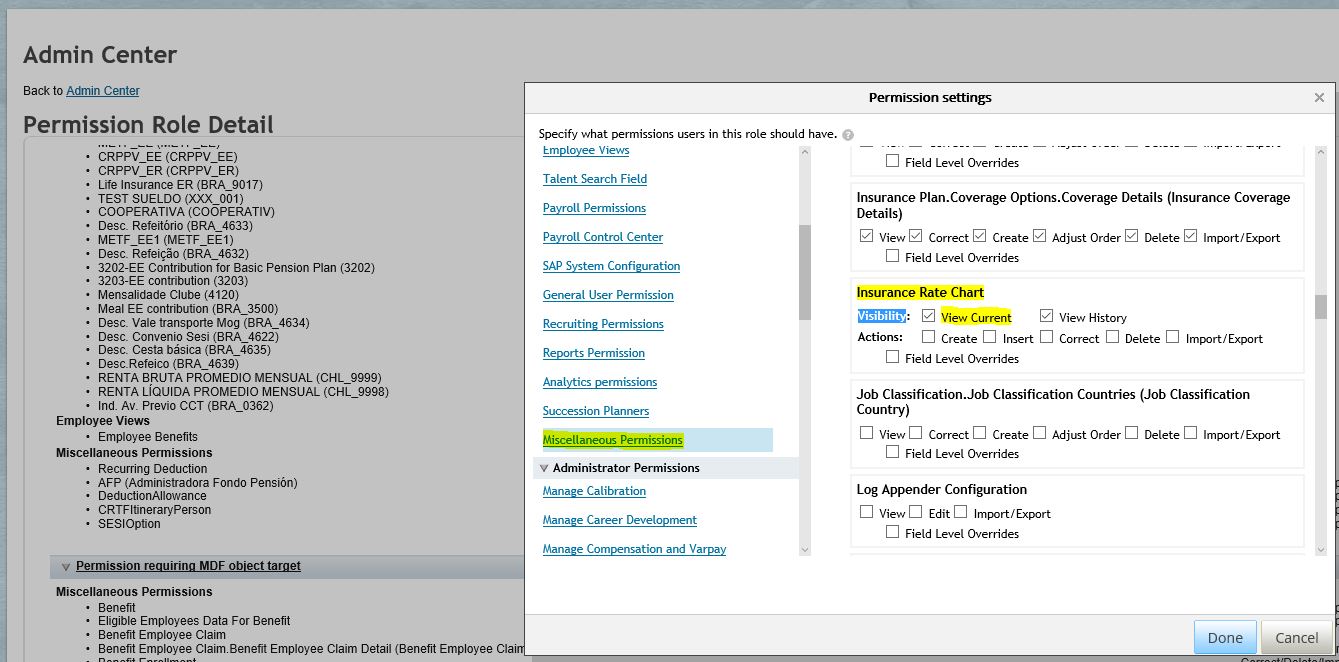Click SESIOption list entry

coord(129,524)
